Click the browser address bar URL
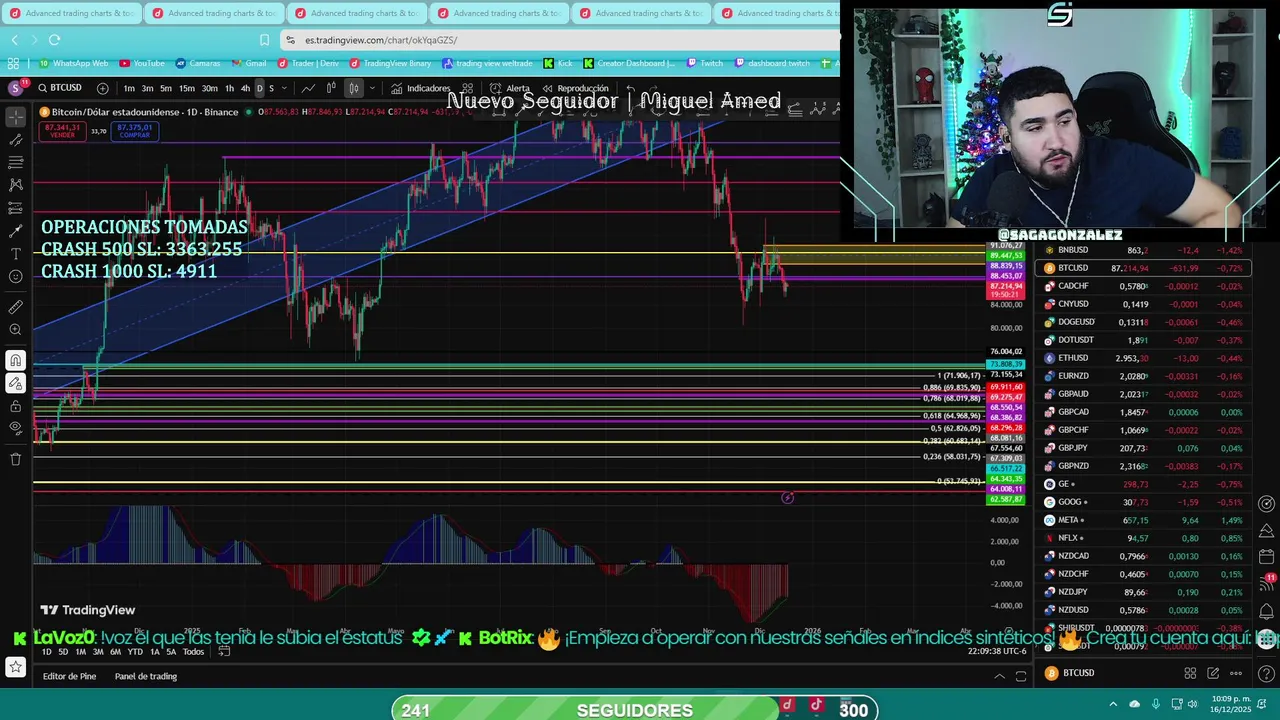 pyautogui.click(x=381, y=40)
